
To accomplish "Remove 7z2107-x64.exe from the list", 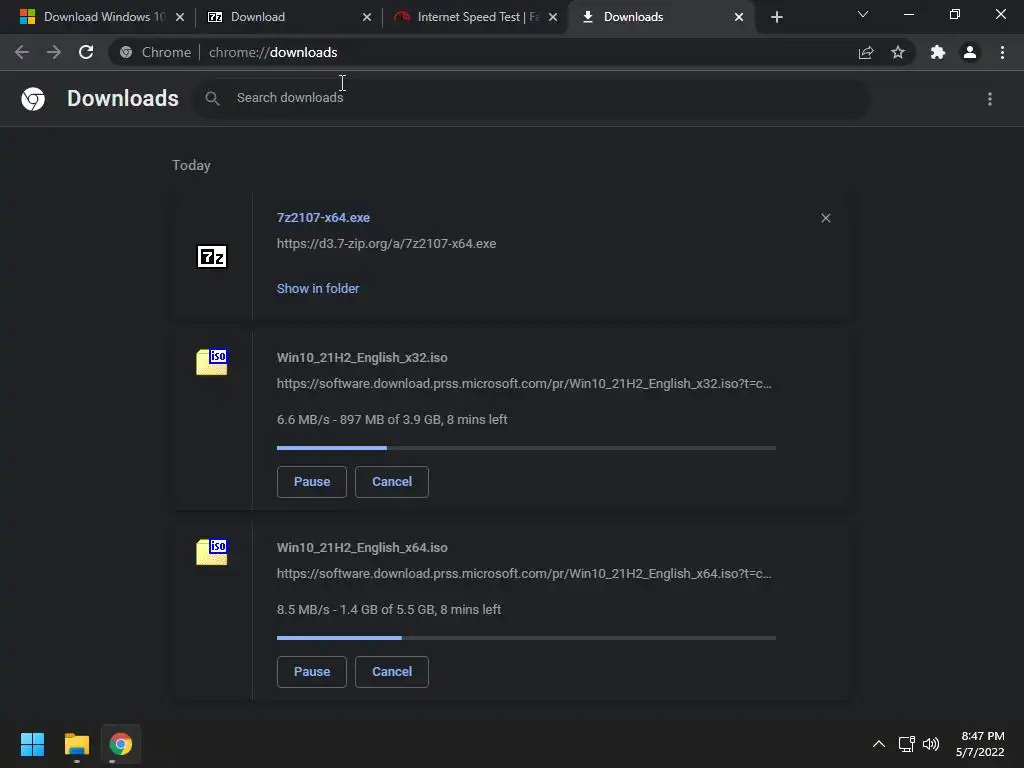I will [x=825, y=218].
